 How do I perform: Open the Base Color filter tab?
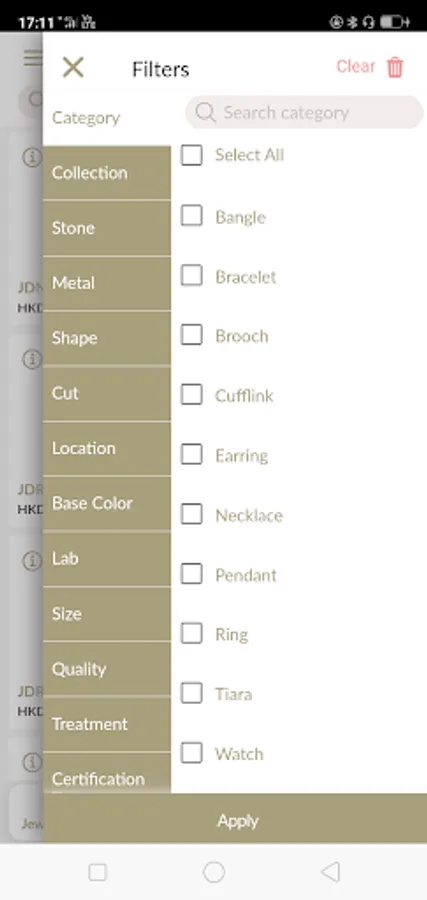click(107, 503)
